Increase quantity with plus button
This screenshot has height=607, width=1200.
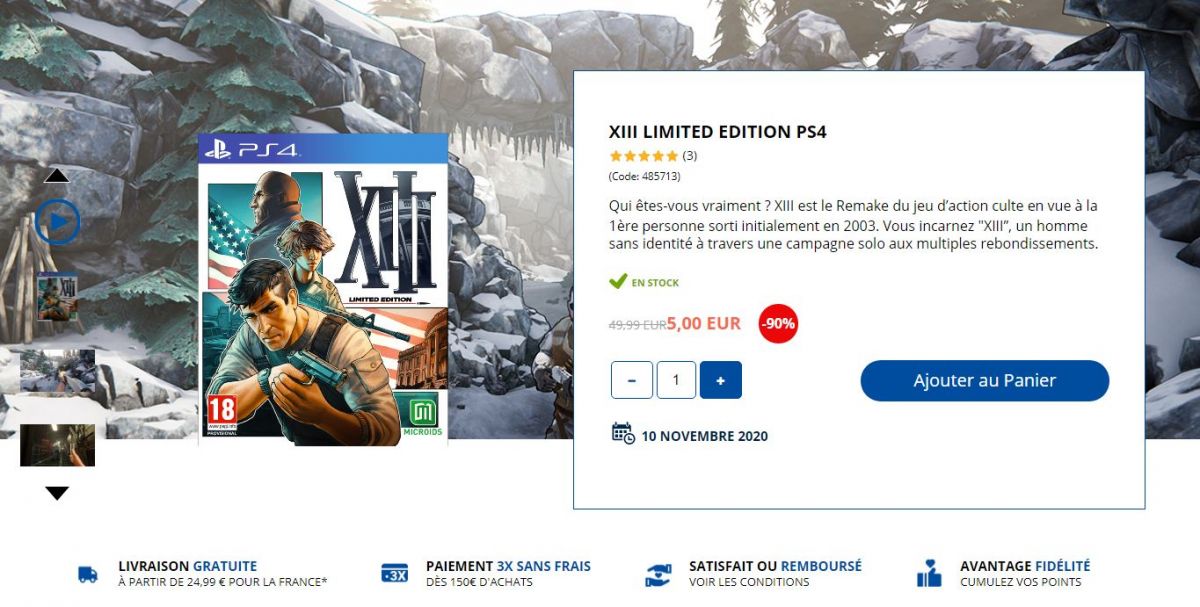(x=721, y=380)
